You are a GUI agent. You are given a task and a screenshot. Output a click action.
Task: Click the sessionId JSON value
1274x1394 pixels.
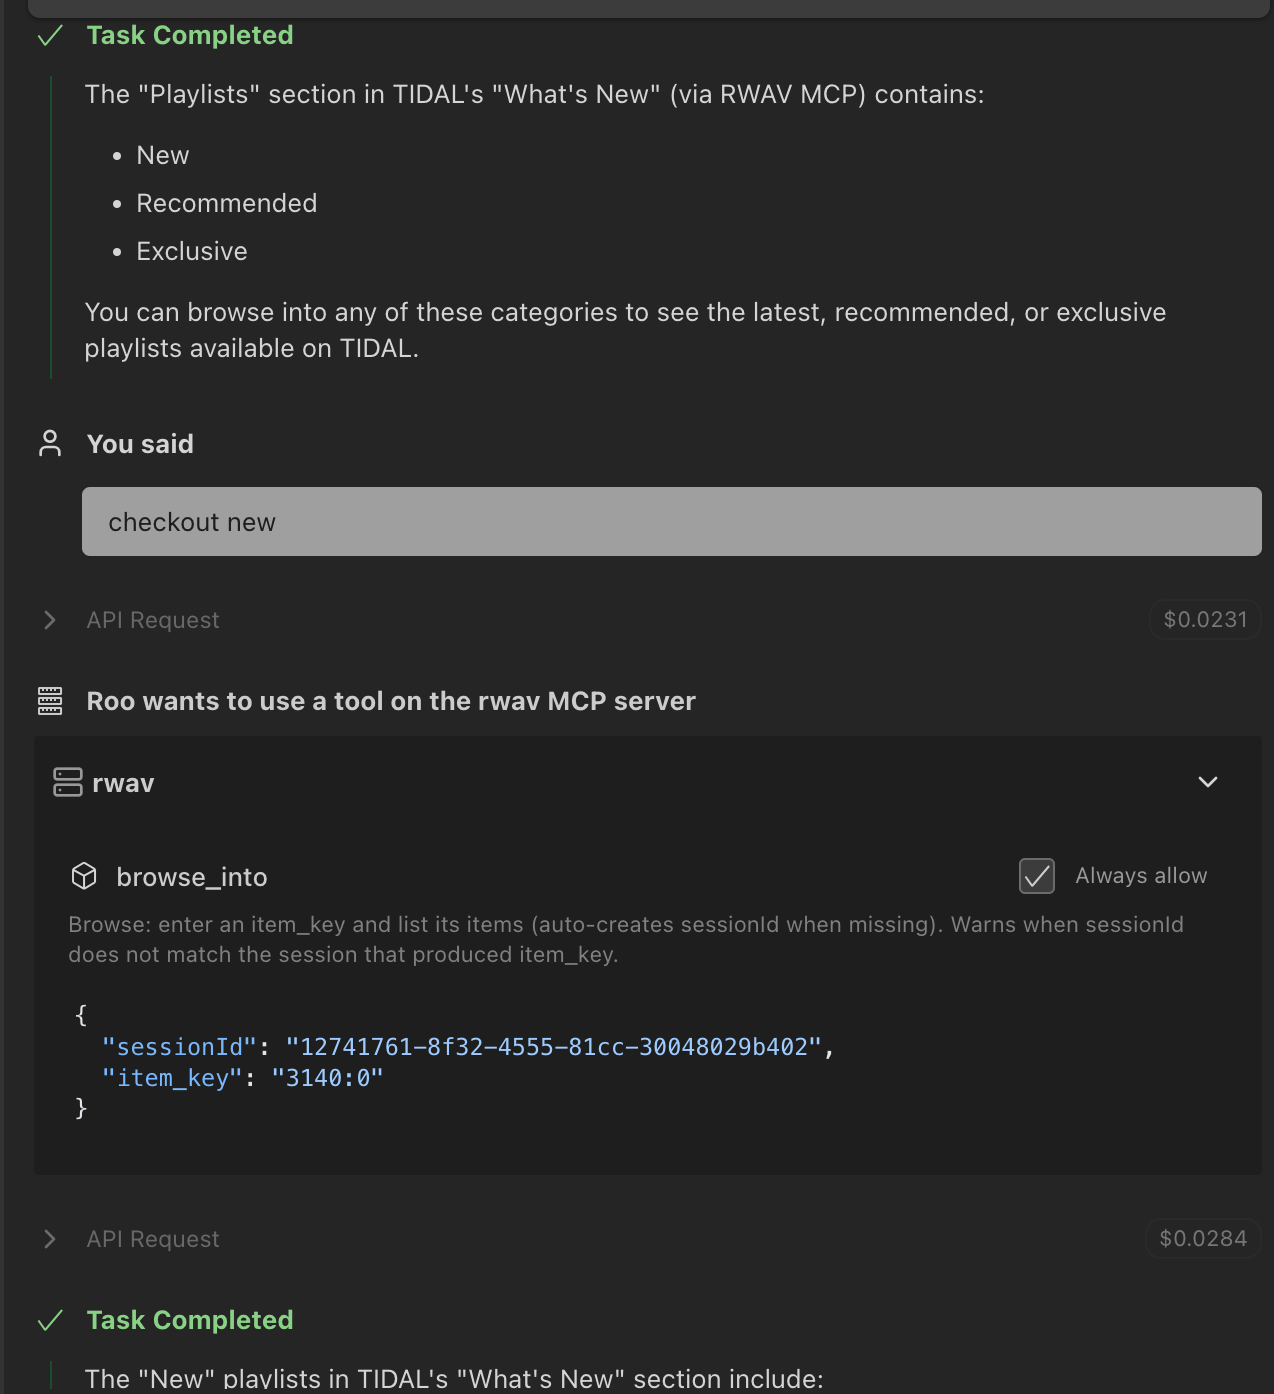click(553, 1047)
